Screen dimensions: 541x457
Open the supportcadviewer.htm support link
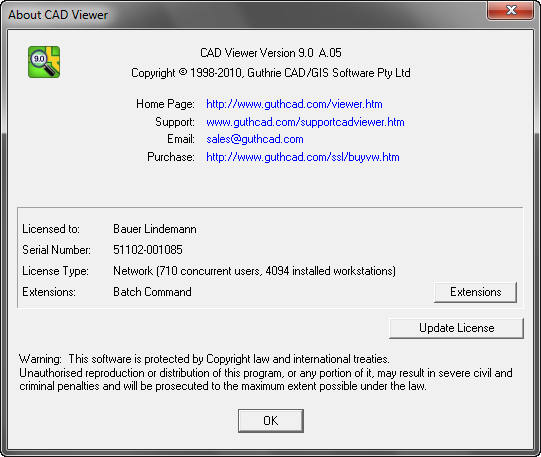[x=305, y=122]
